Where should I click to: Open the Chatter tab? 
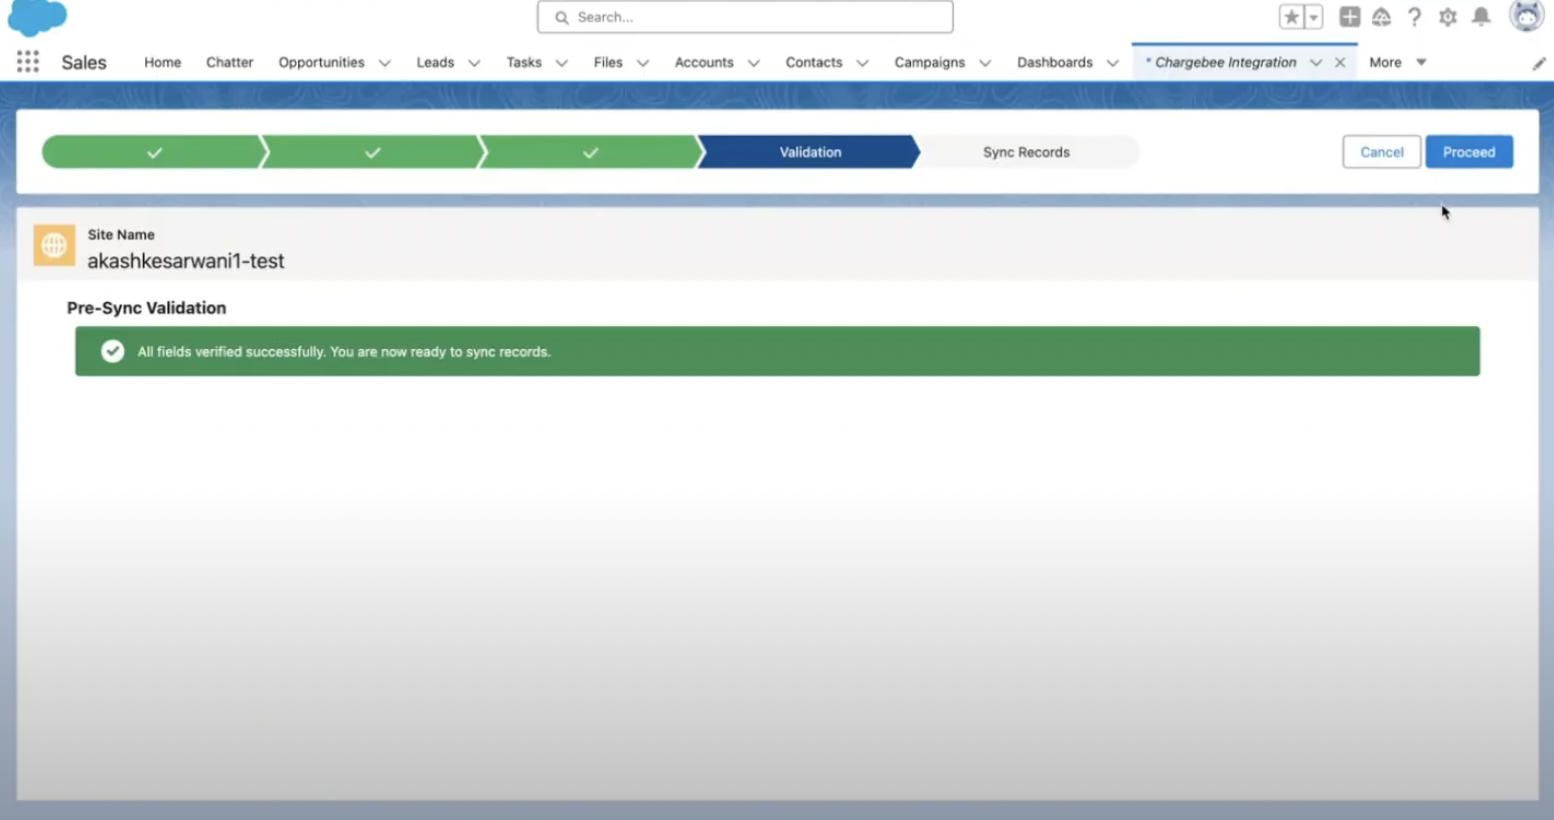tap(229, 62)
